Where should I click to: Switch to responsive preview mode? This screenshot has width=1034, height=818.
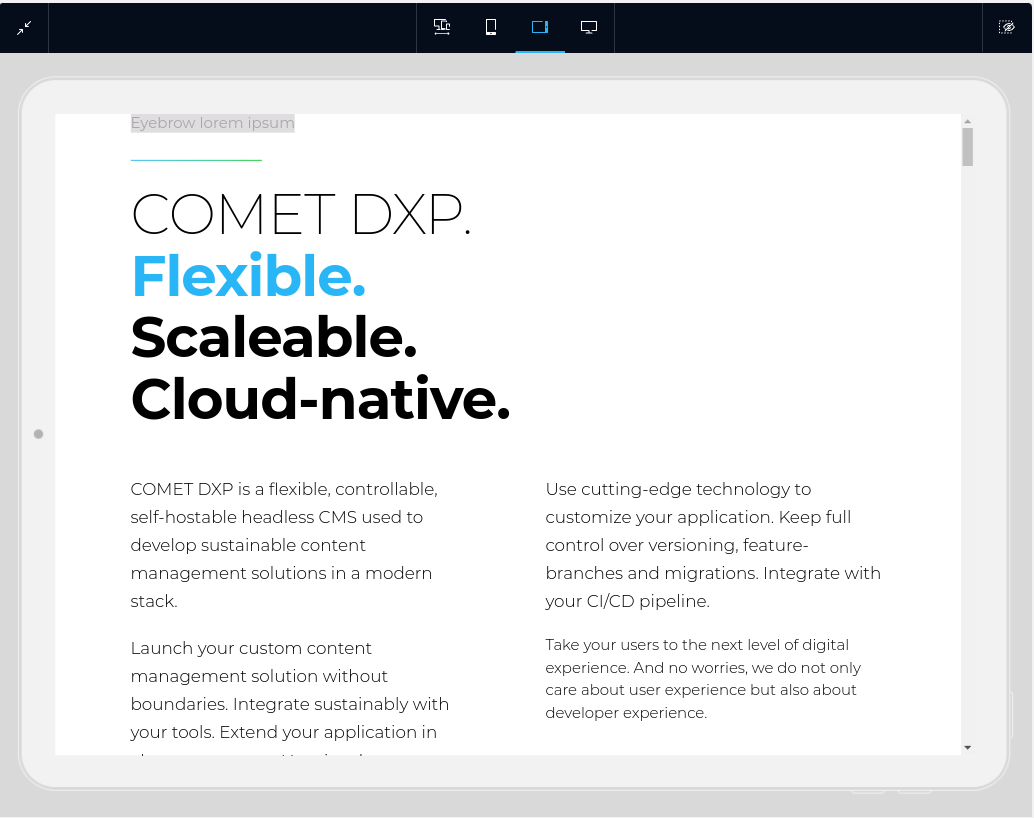(442, 27)
